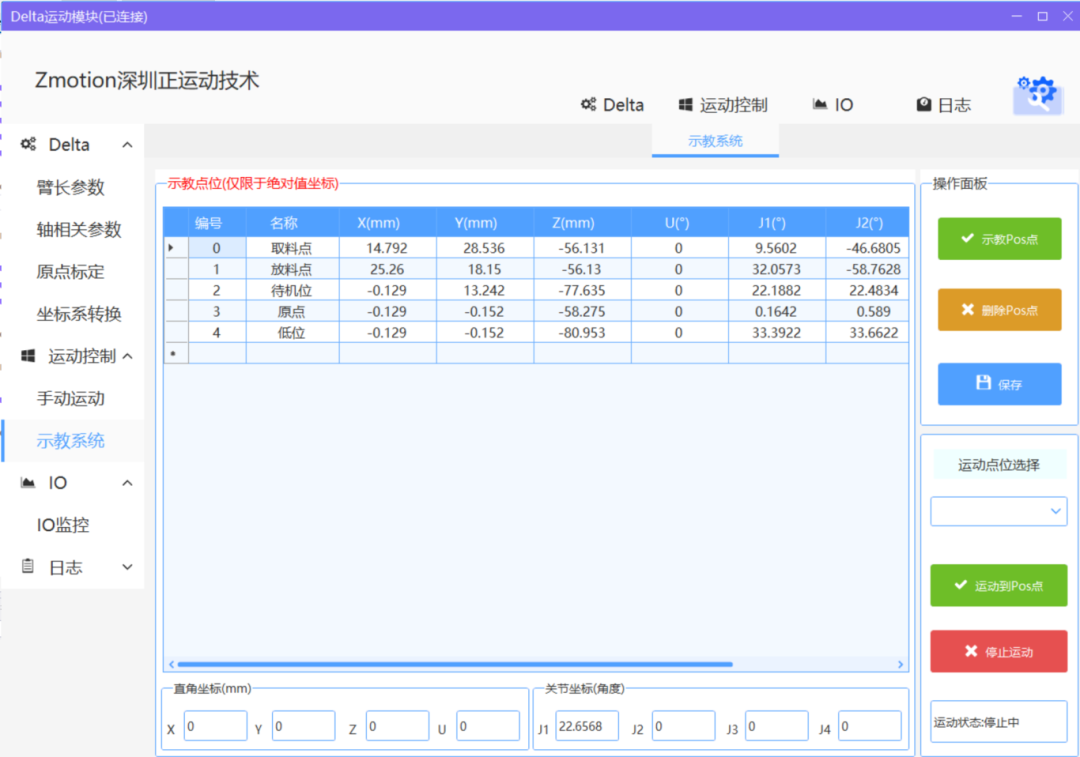The height and width of the screenshot is (757, 1080).
Task: Click the horizontal scrollbar thumb under the table
Action: point(455,665)
